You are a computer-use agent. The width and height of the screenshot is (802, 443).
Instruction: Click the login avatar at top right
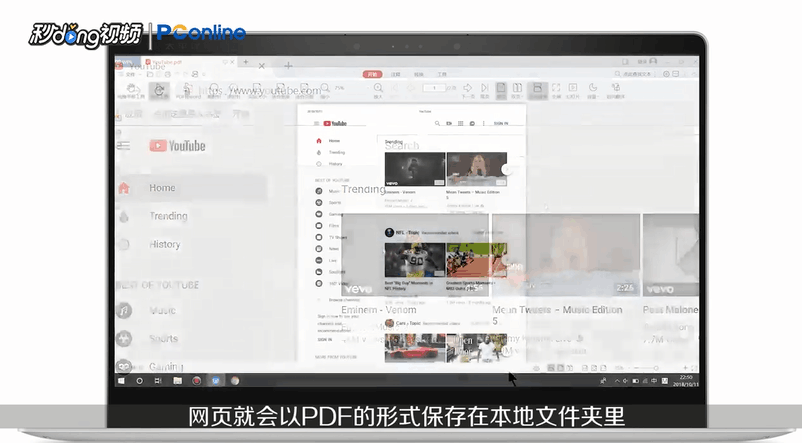click(x=653, y=61)
